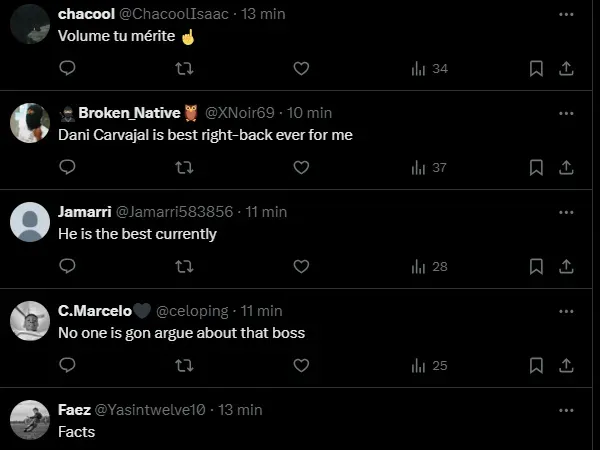600x450 pixels.
Task: Share Broken_Native's tweet
Action: (x=565, y=167)
